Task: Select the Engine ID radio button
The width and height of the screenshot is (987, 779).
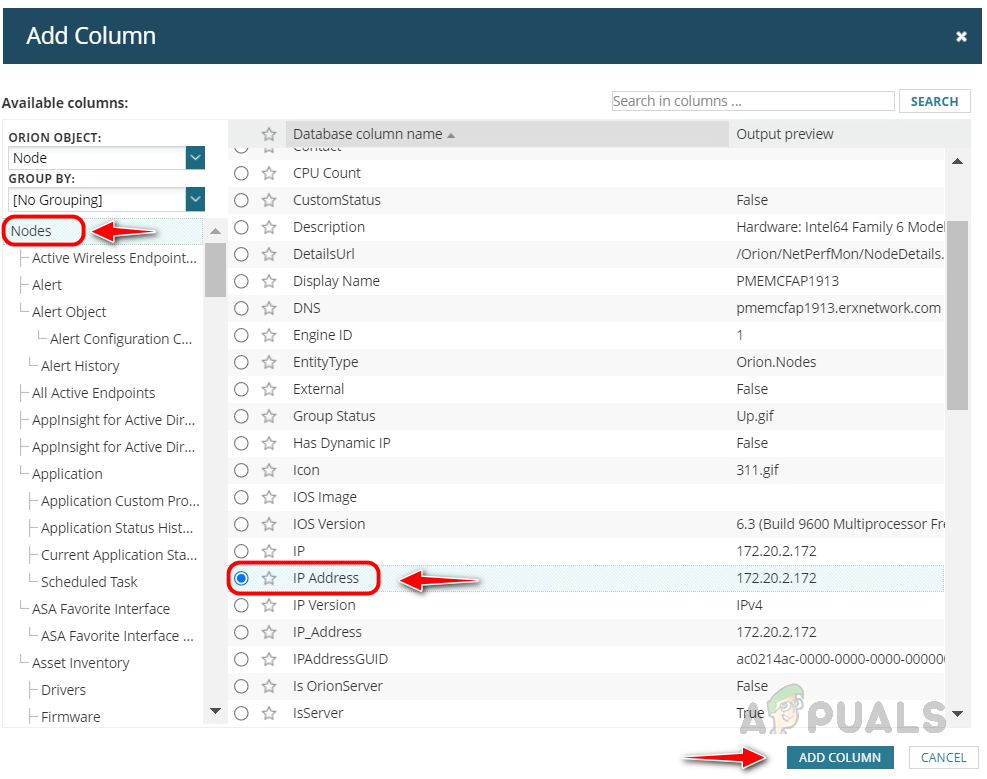Action: (x=241, y=335)
